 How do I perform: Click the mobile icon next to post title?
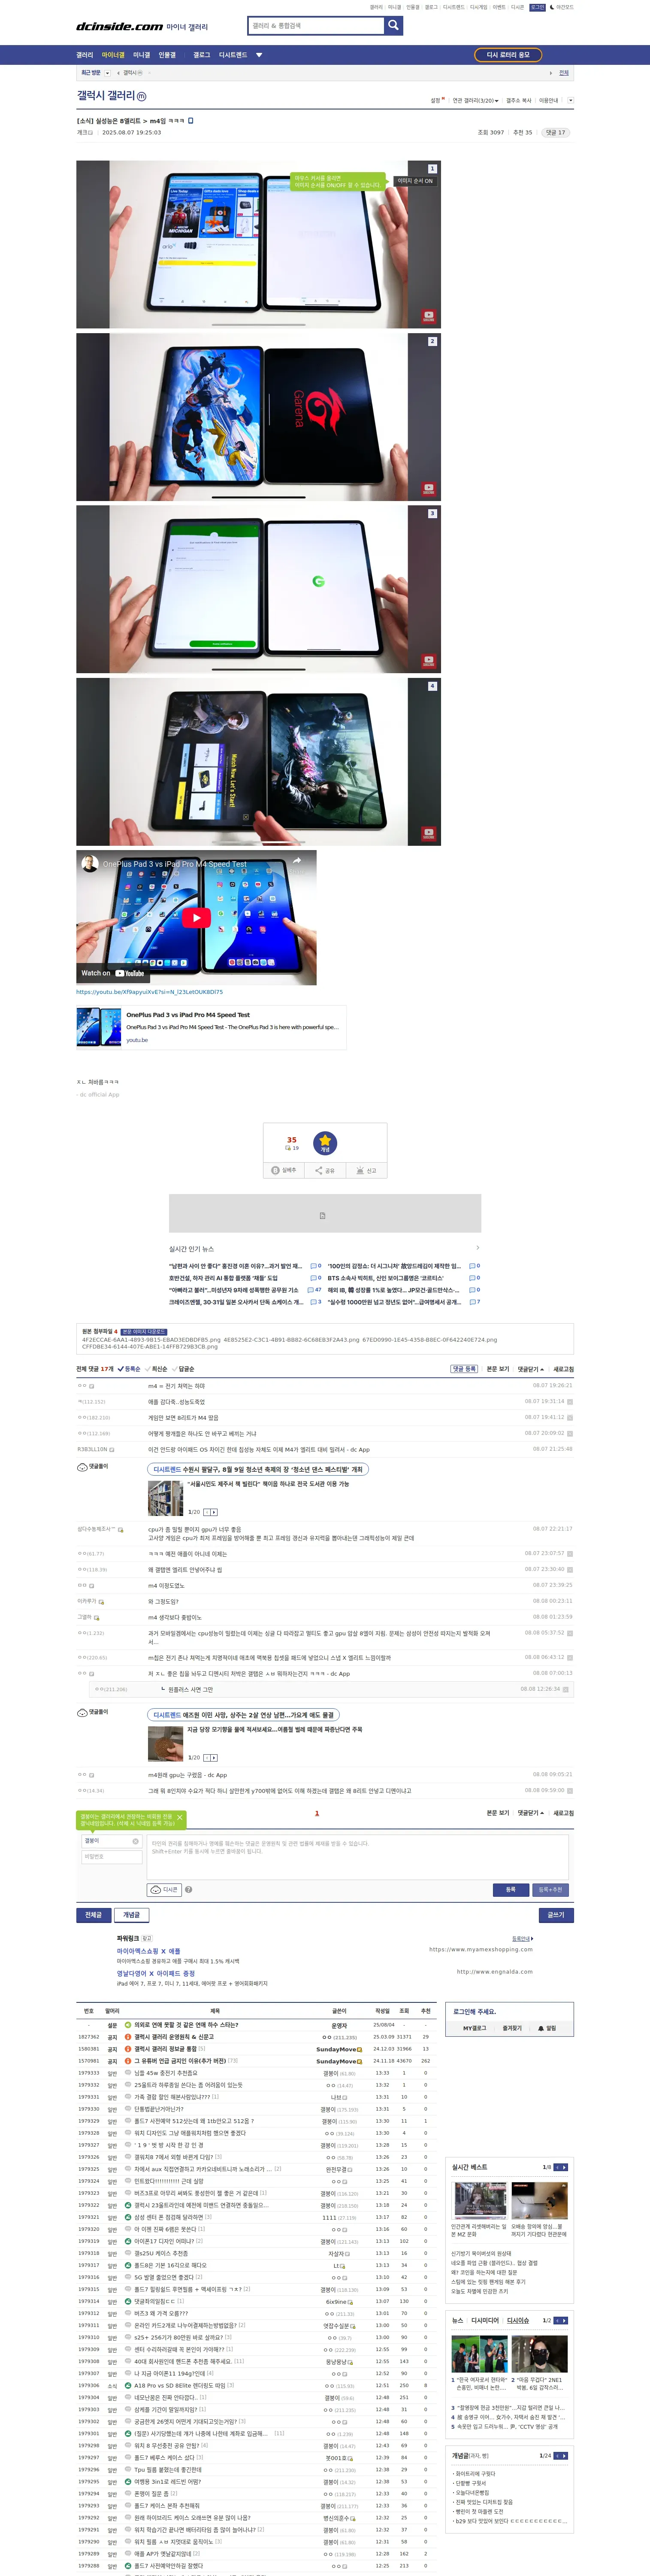[191, 120]
